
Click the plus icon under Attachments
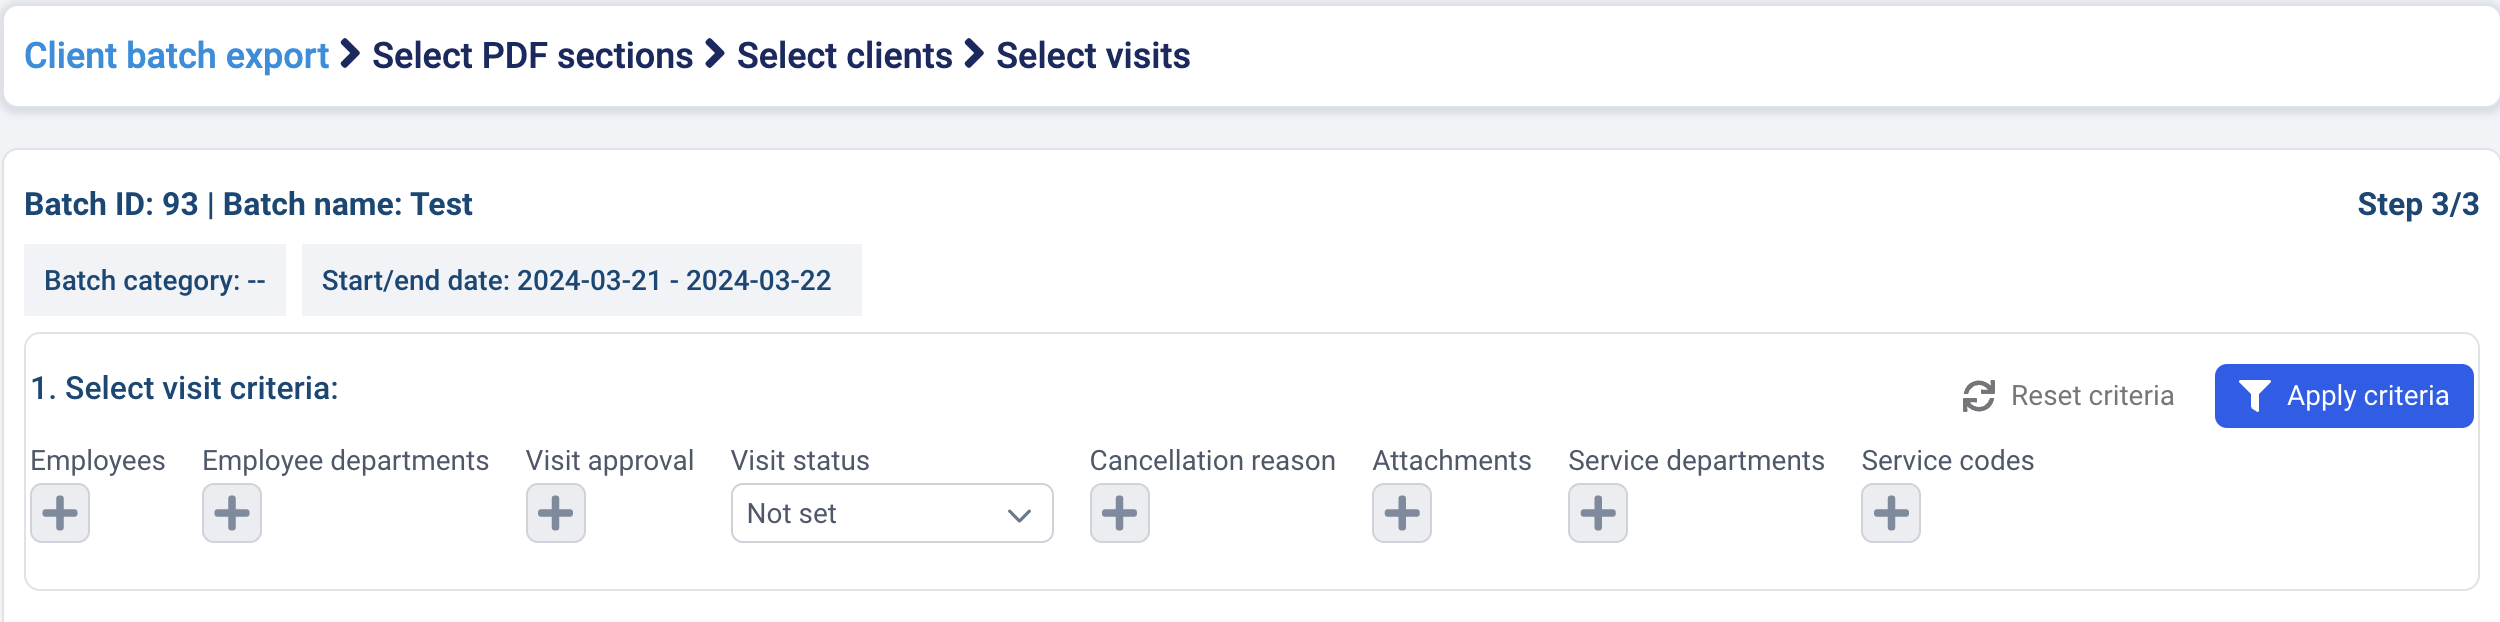coord(1400,513)
